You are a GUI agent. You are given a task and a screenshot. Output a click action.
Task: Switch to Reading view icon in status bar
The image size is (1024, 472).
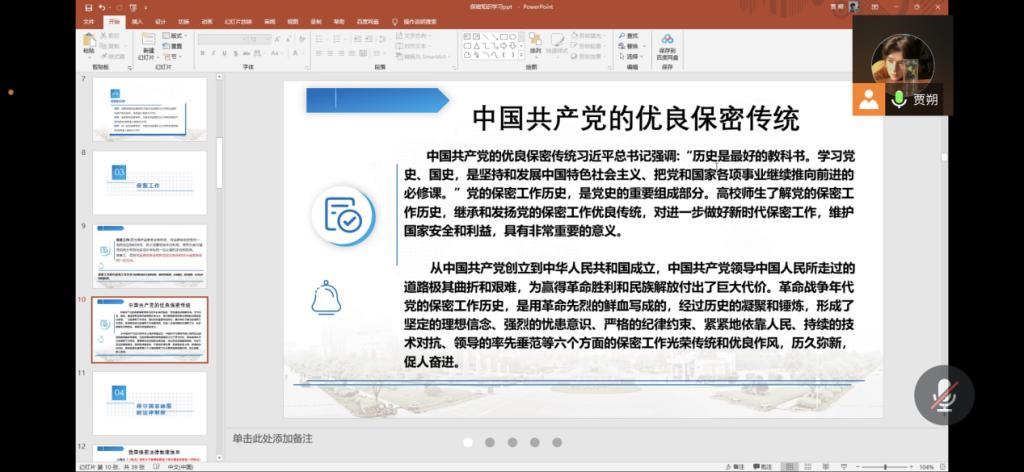click(x=825, y=467)
